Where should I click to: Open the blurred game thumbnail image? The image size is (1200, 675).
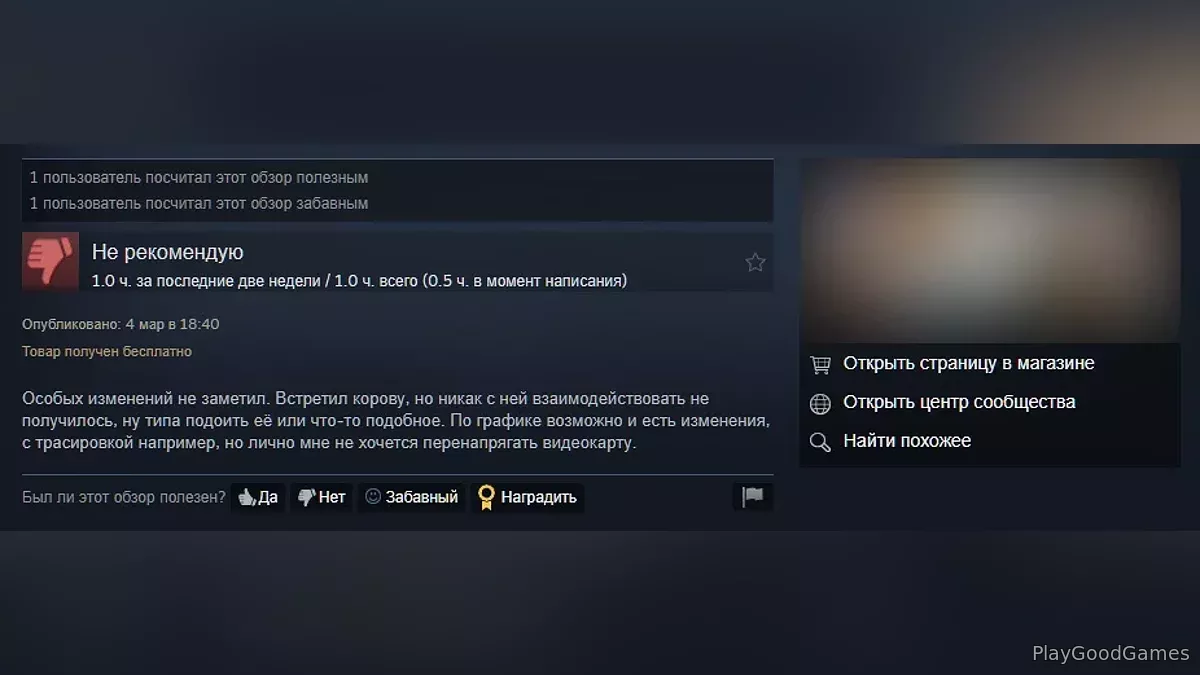[x=990, y=250]
